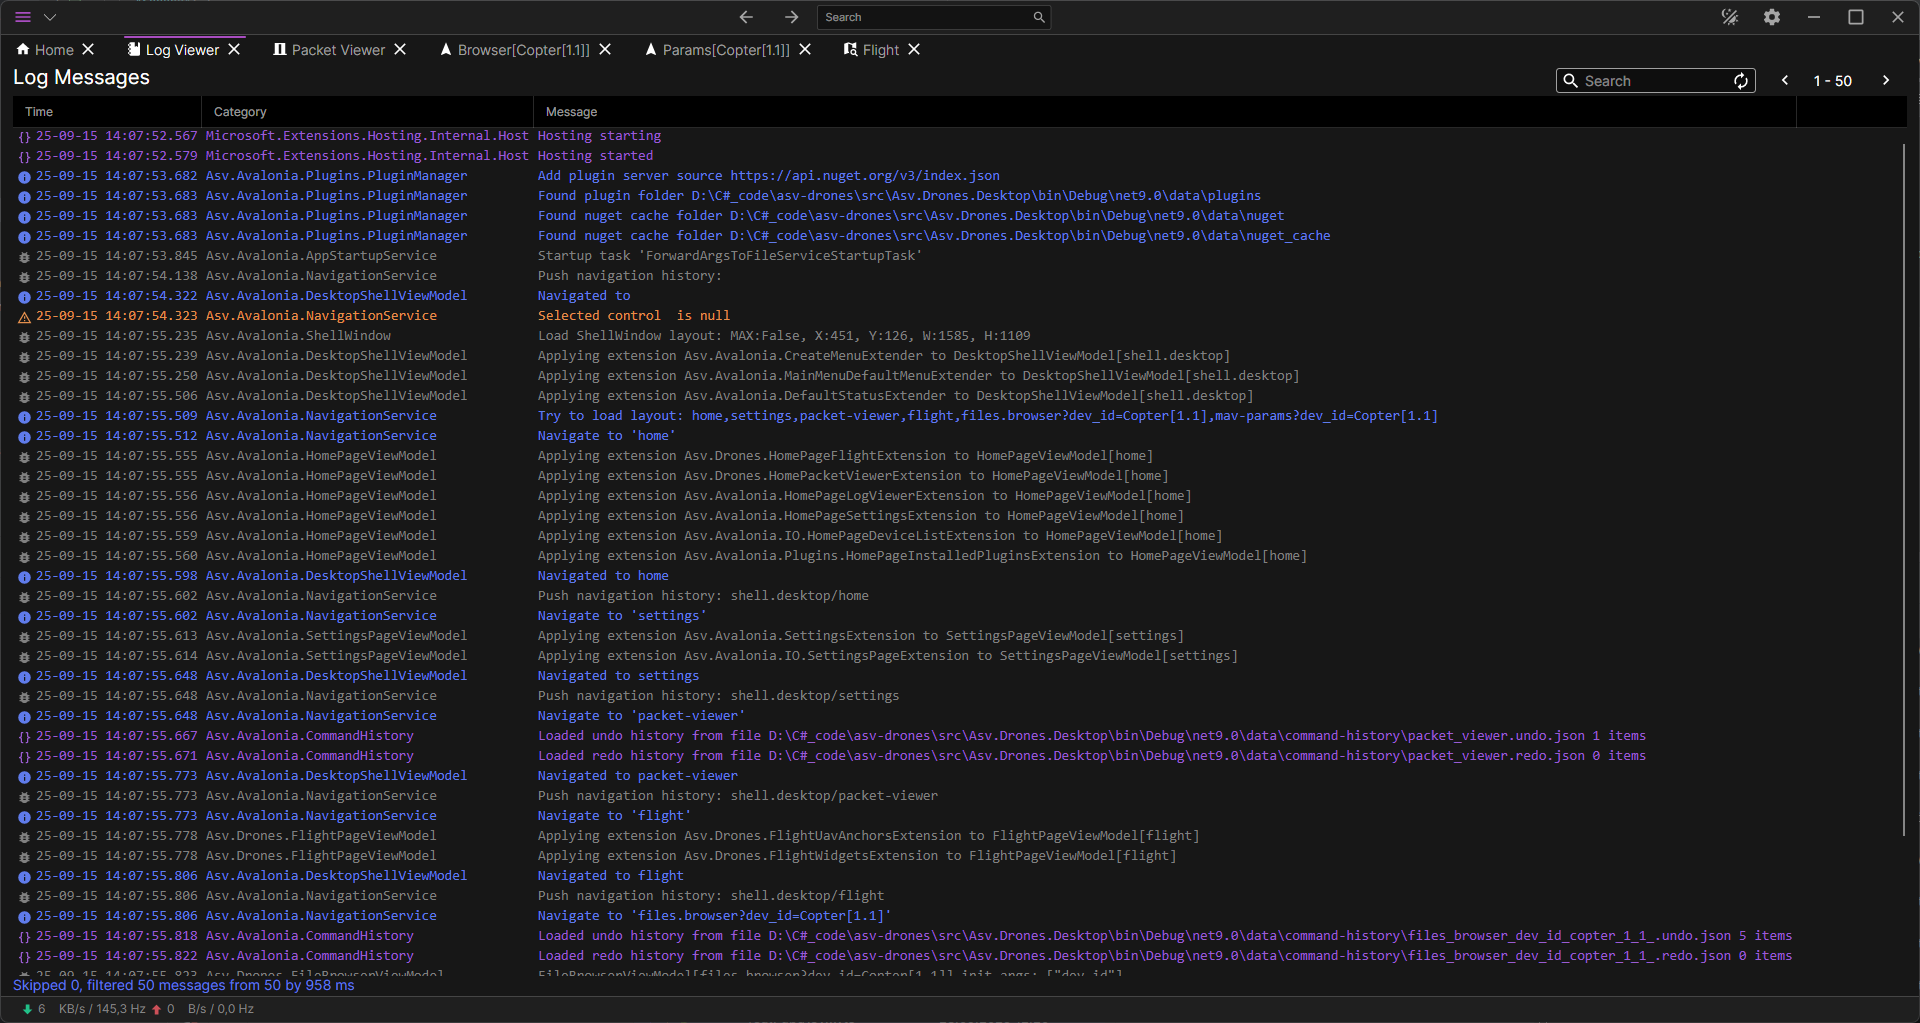Click the vertical scrollbar of the log list
This screenshot has height=1023, width=1920.
click(1903, 490)
